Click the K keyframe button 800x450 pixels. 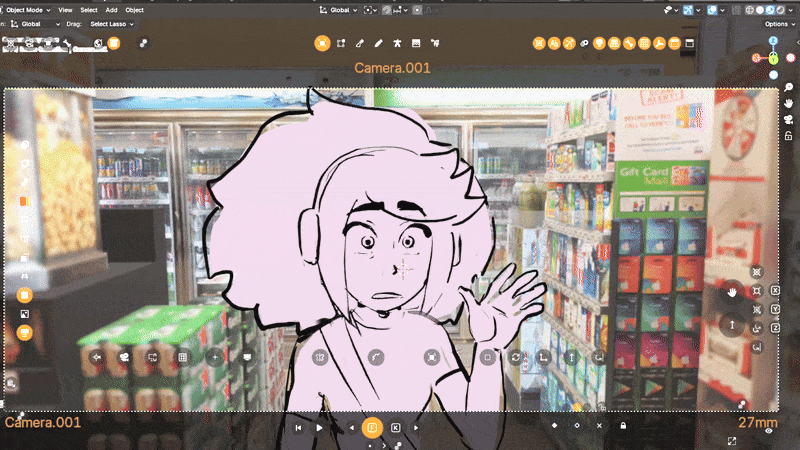pos(395,428)
